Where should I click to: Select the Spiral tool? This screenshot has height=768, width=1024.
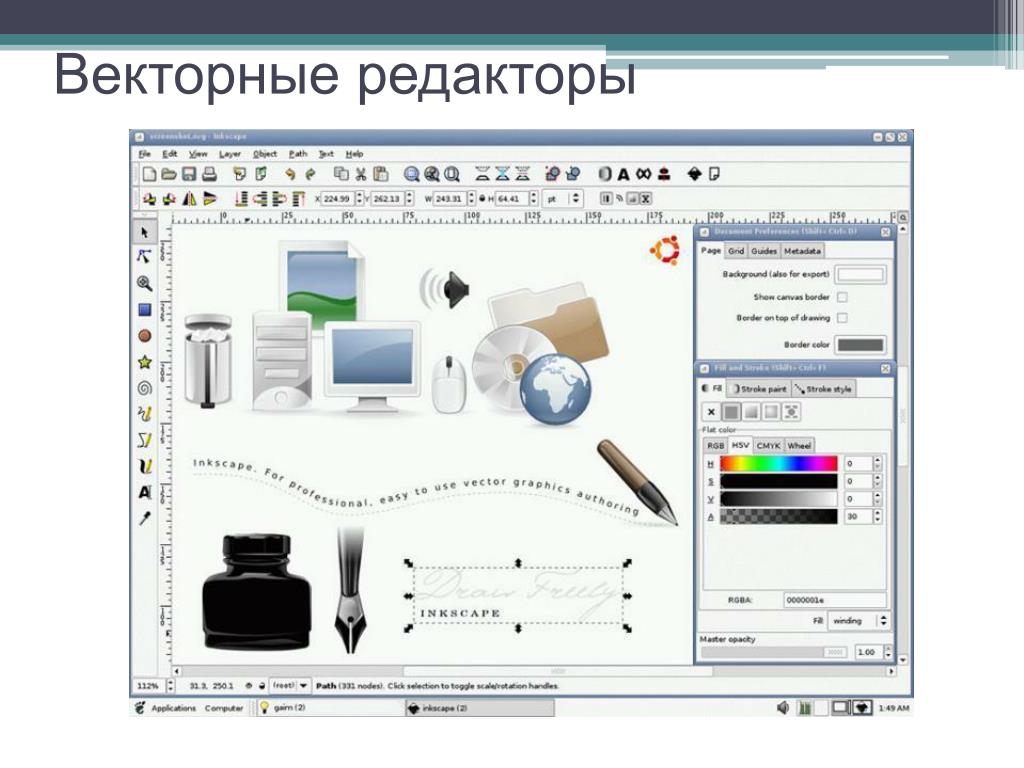[x=144, y=388]
